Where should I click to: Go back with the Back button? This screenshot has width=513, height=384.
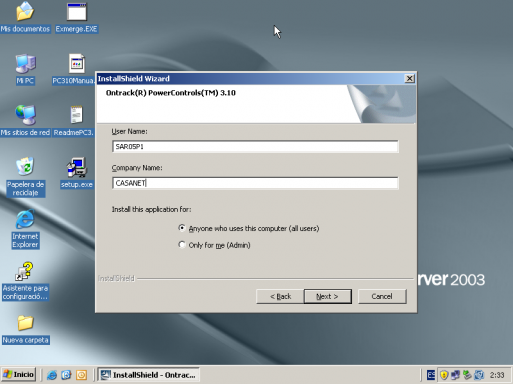[280, 296]
